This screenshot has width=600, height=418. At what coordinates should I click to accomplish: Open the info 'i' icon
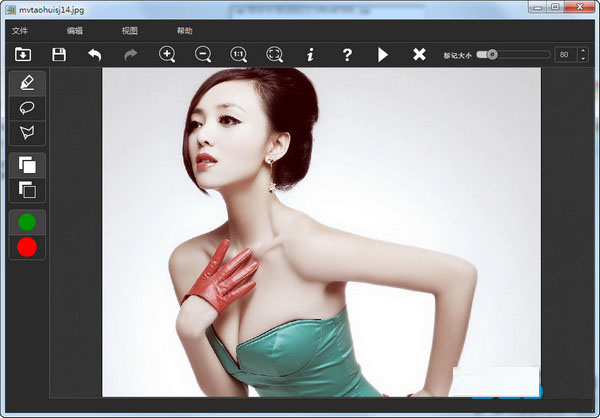pos(310,54)
